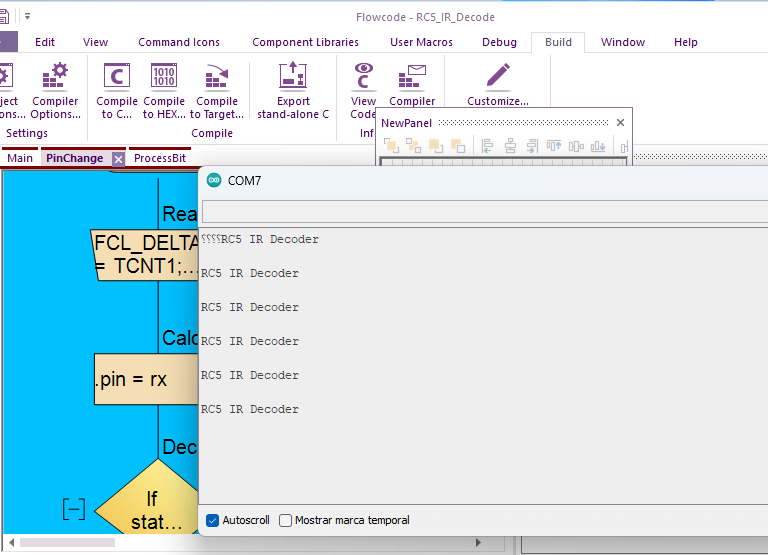This screenshot has width=768, height=555.
Task: Open the Window ribbon tab
Action: pos(623,42)
